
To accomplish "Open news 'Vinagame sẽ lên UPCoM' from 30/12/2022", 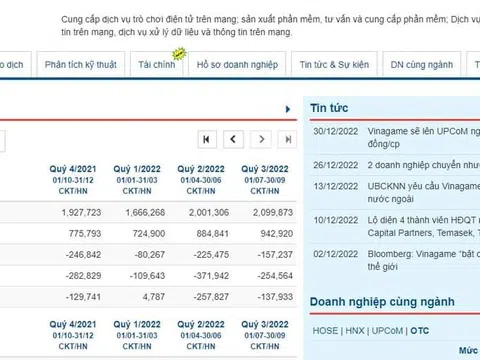I will point(423,137).
